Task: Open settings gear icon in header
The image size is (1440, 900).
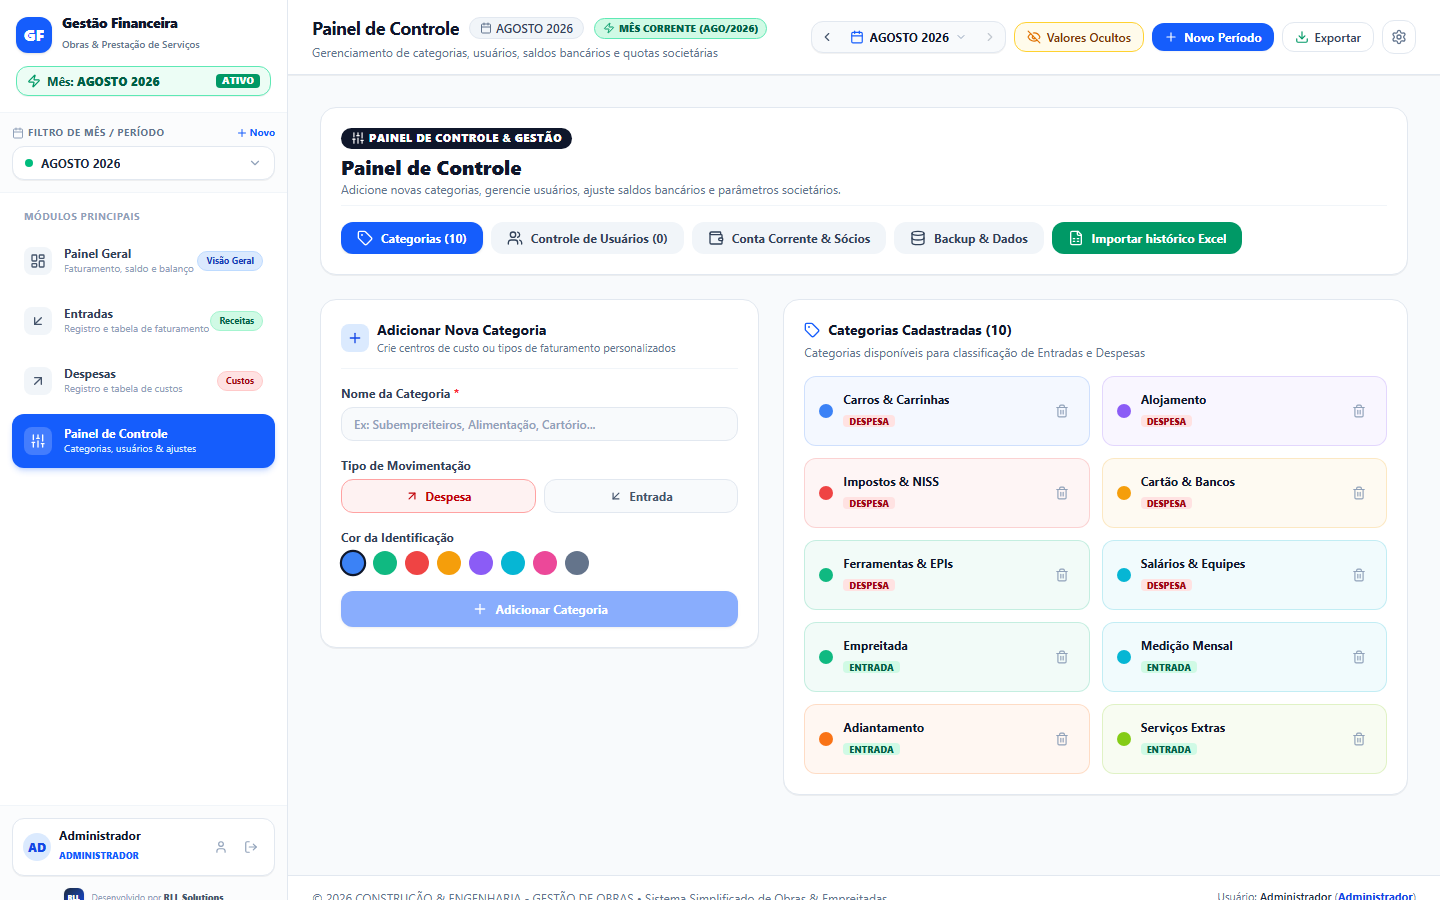Action: [1399, 37]
